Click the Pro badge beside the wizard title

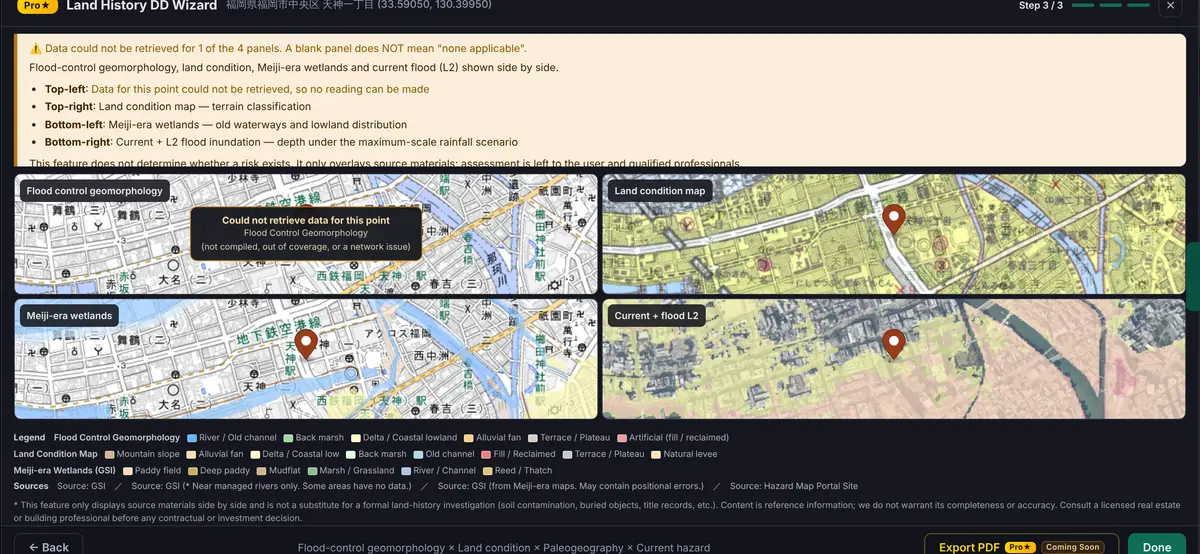coord(37,6)
